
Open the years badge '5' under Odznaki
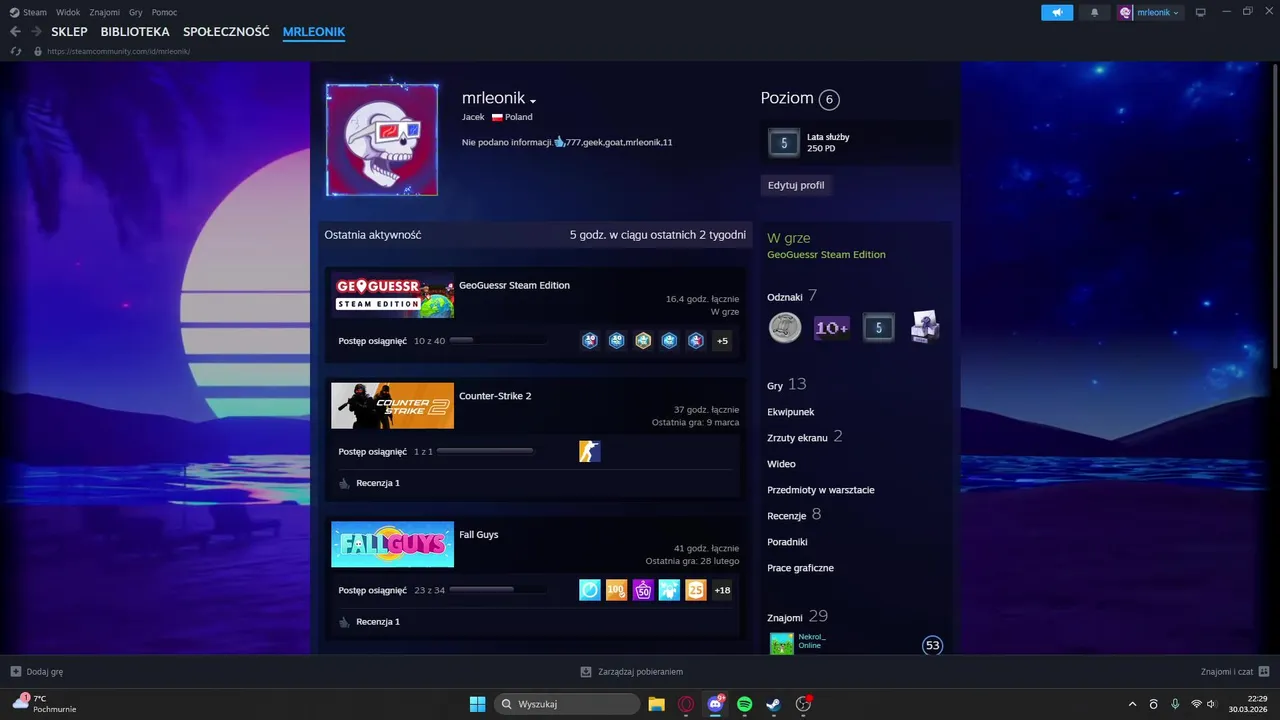(878, 328)
